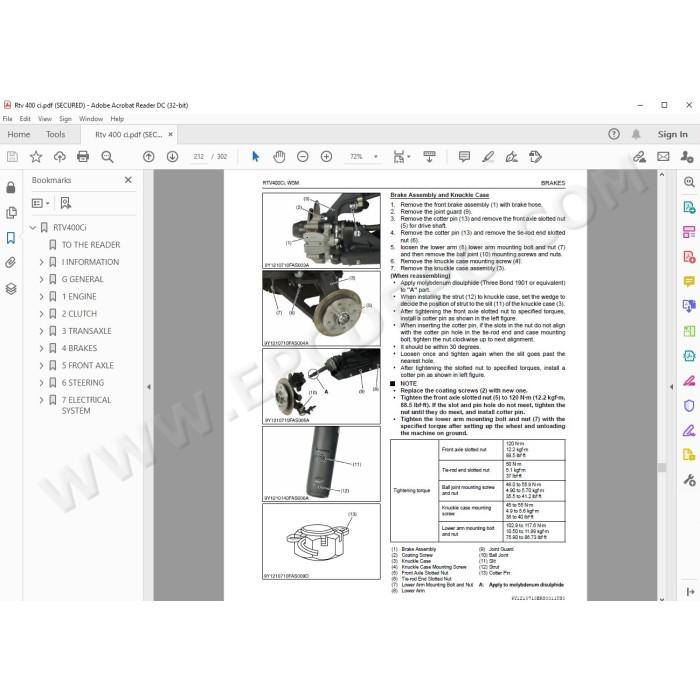Screen dimensions: 700x700
Task: Open the Sign document pen icon
Action: (x=512, y=157)
